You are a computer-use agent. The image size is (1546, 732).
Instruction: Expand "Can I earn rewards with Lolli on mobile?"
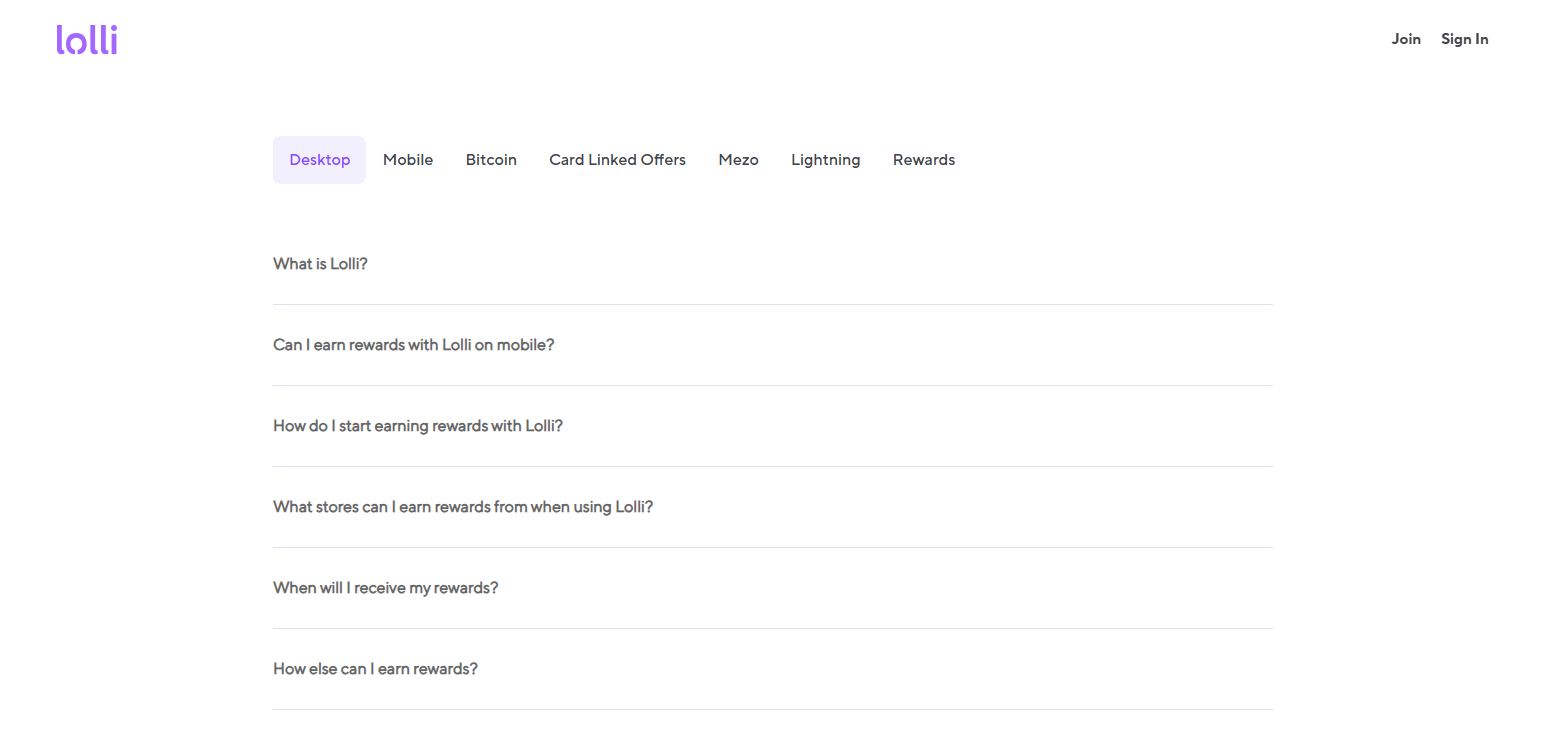click(773, 345)
